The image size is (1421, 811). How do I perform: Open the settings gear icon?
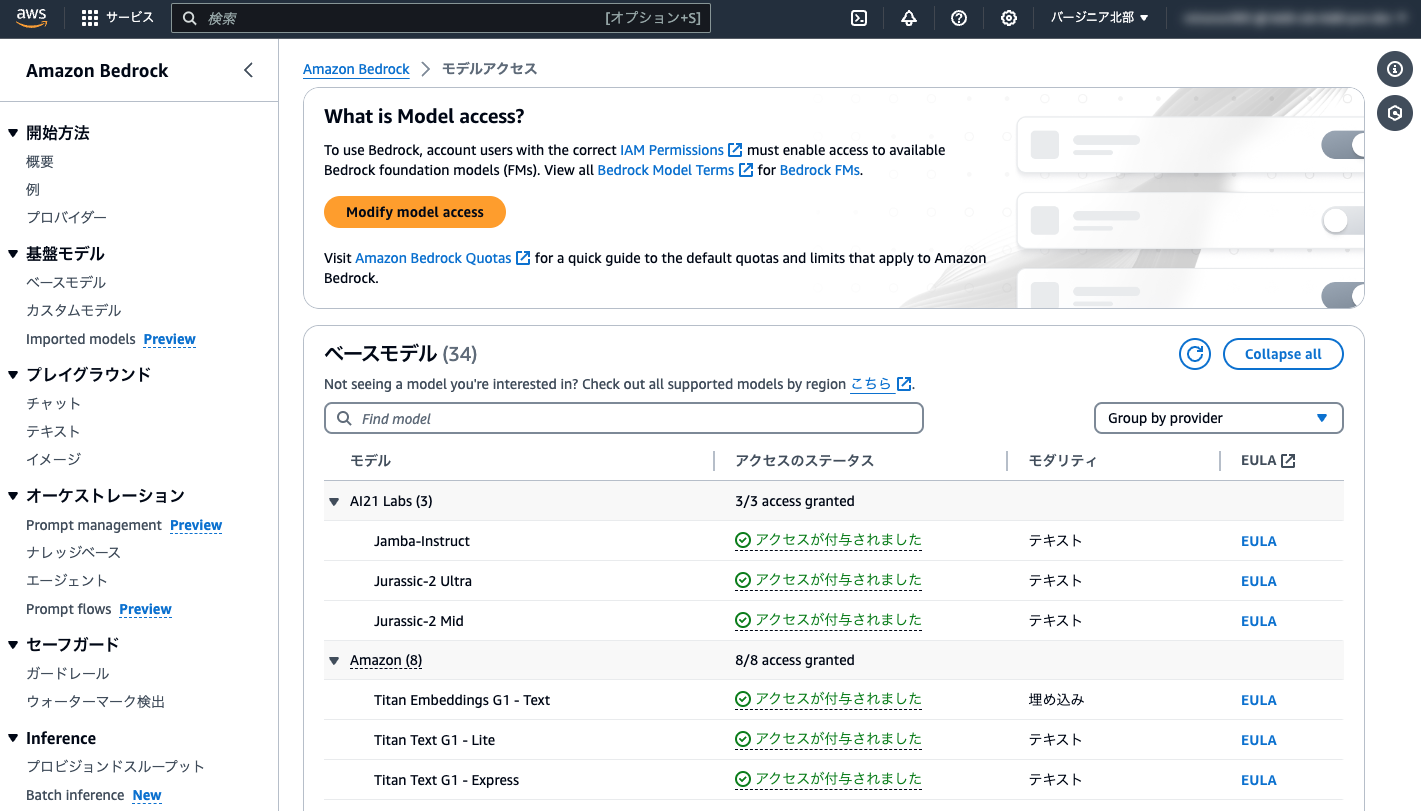(x=1009, y=18)
